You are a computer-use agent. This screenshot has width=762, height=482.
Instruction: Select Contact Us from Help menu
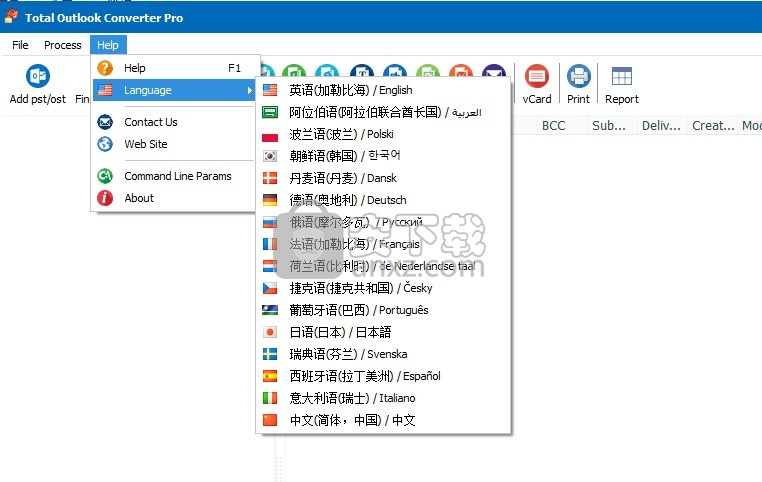tap(173, 122)
